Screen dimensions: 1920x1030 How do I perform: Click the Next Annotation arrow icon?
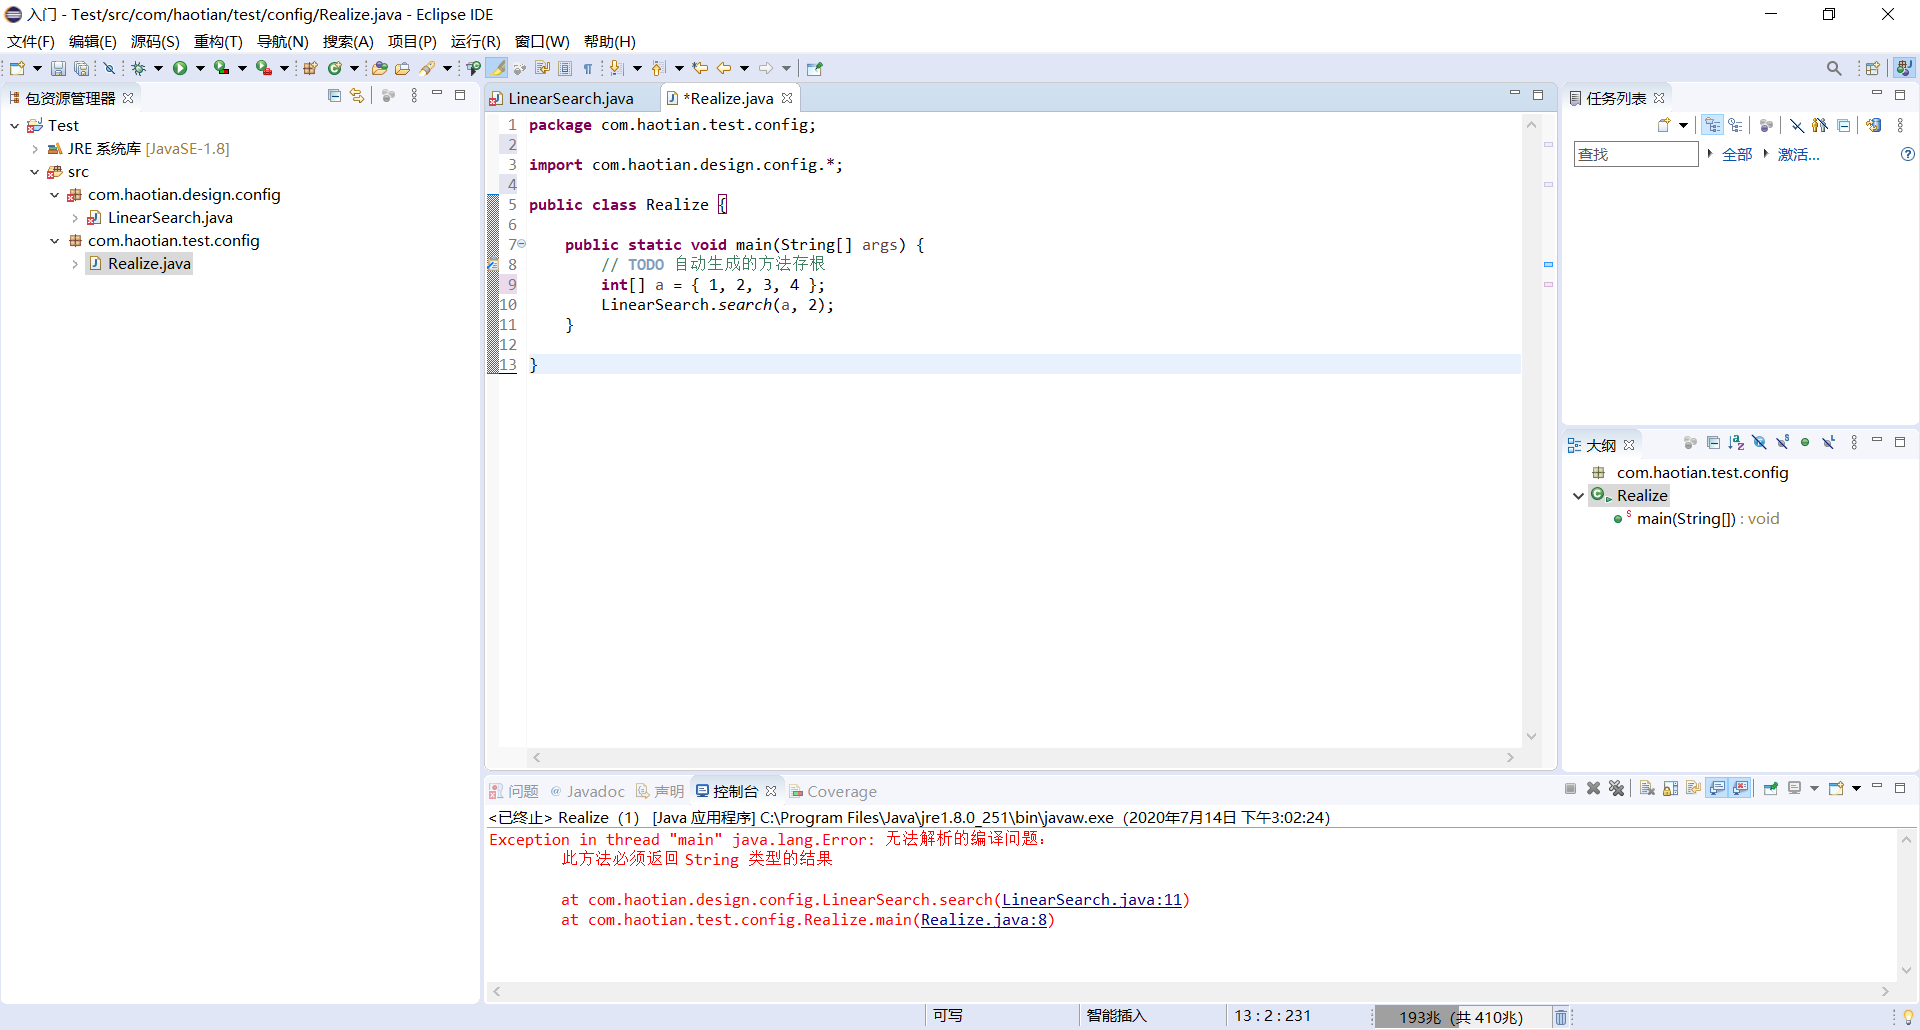pos(616,68)
